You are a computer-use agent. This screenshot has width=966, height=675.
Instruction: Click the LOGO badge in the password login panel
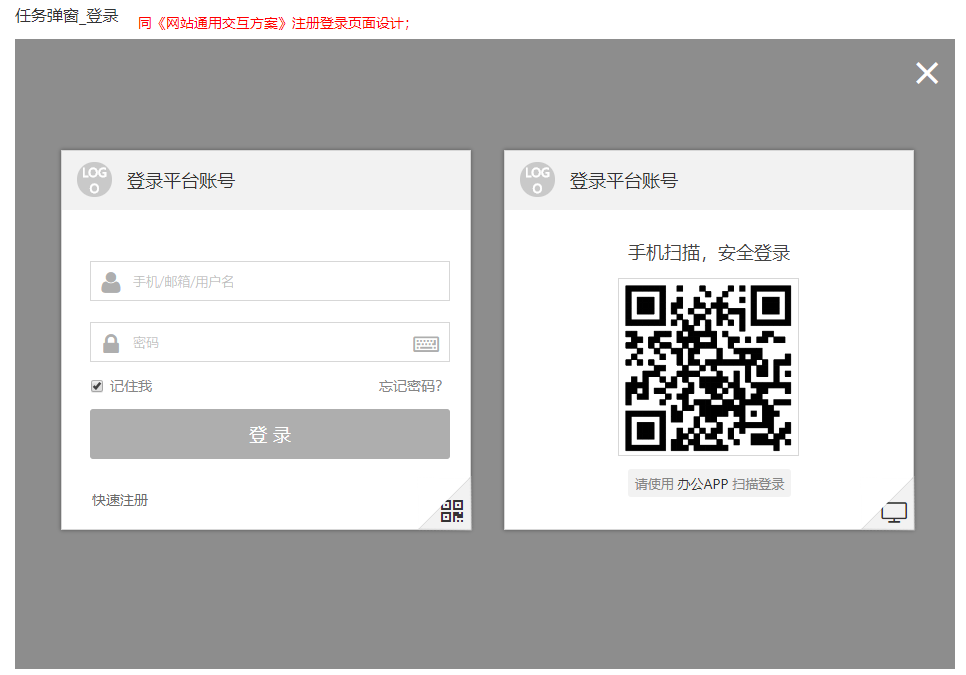click(94, 180)
